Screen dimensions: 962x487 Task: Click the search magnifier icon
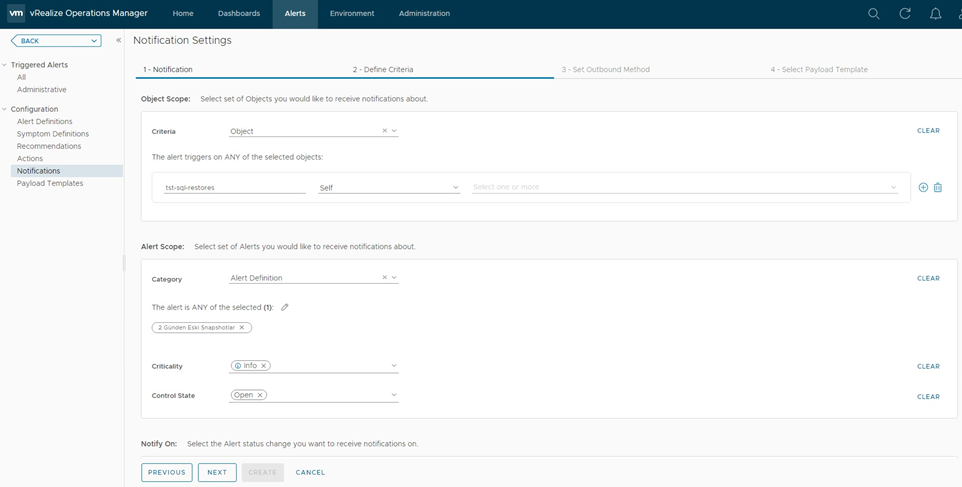tap(873, 14)
